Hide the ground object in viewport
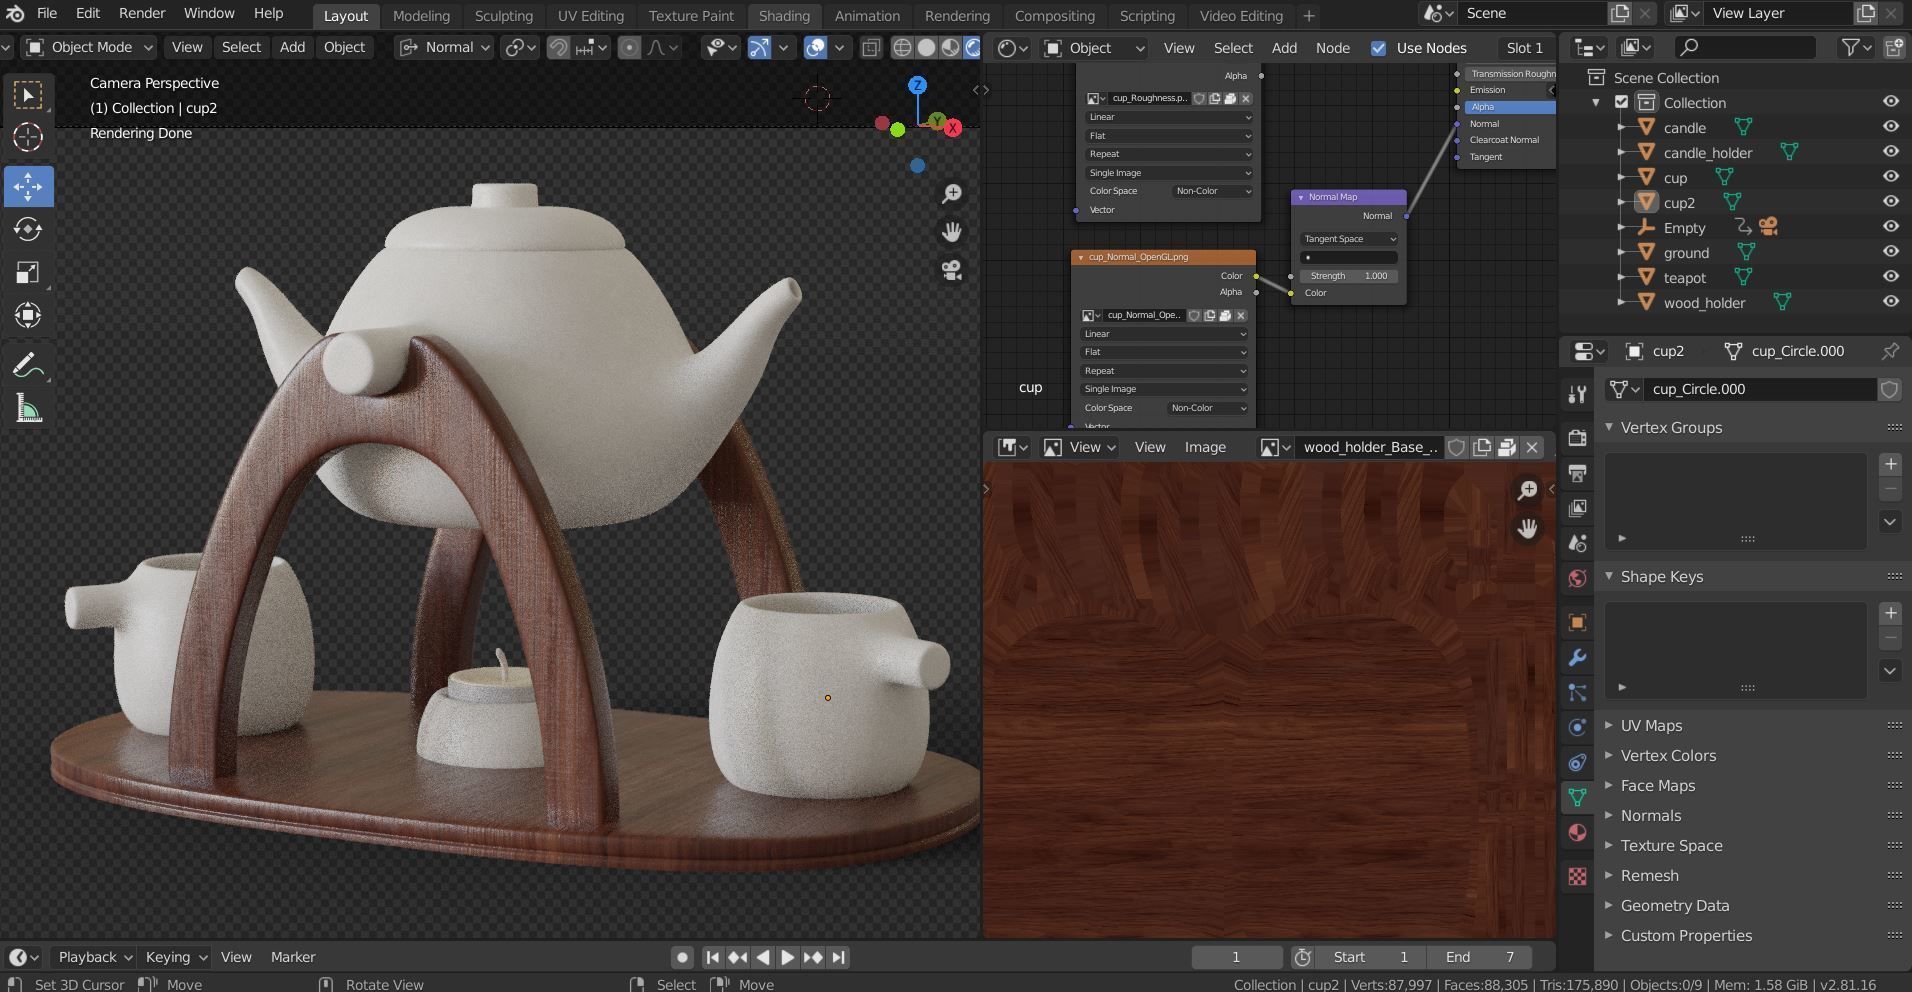 coord(1890,252)
